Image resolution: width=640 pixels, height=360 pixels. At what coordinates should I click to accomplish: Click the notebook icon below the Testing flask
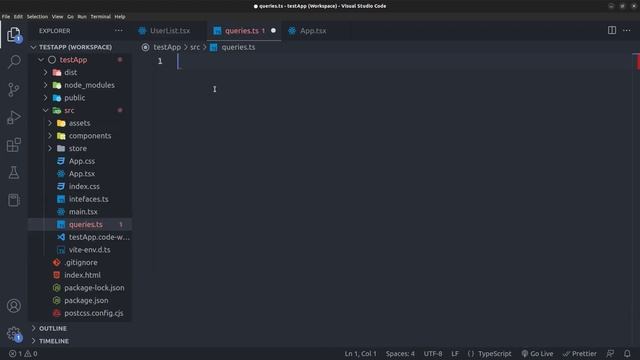[14, 200]
